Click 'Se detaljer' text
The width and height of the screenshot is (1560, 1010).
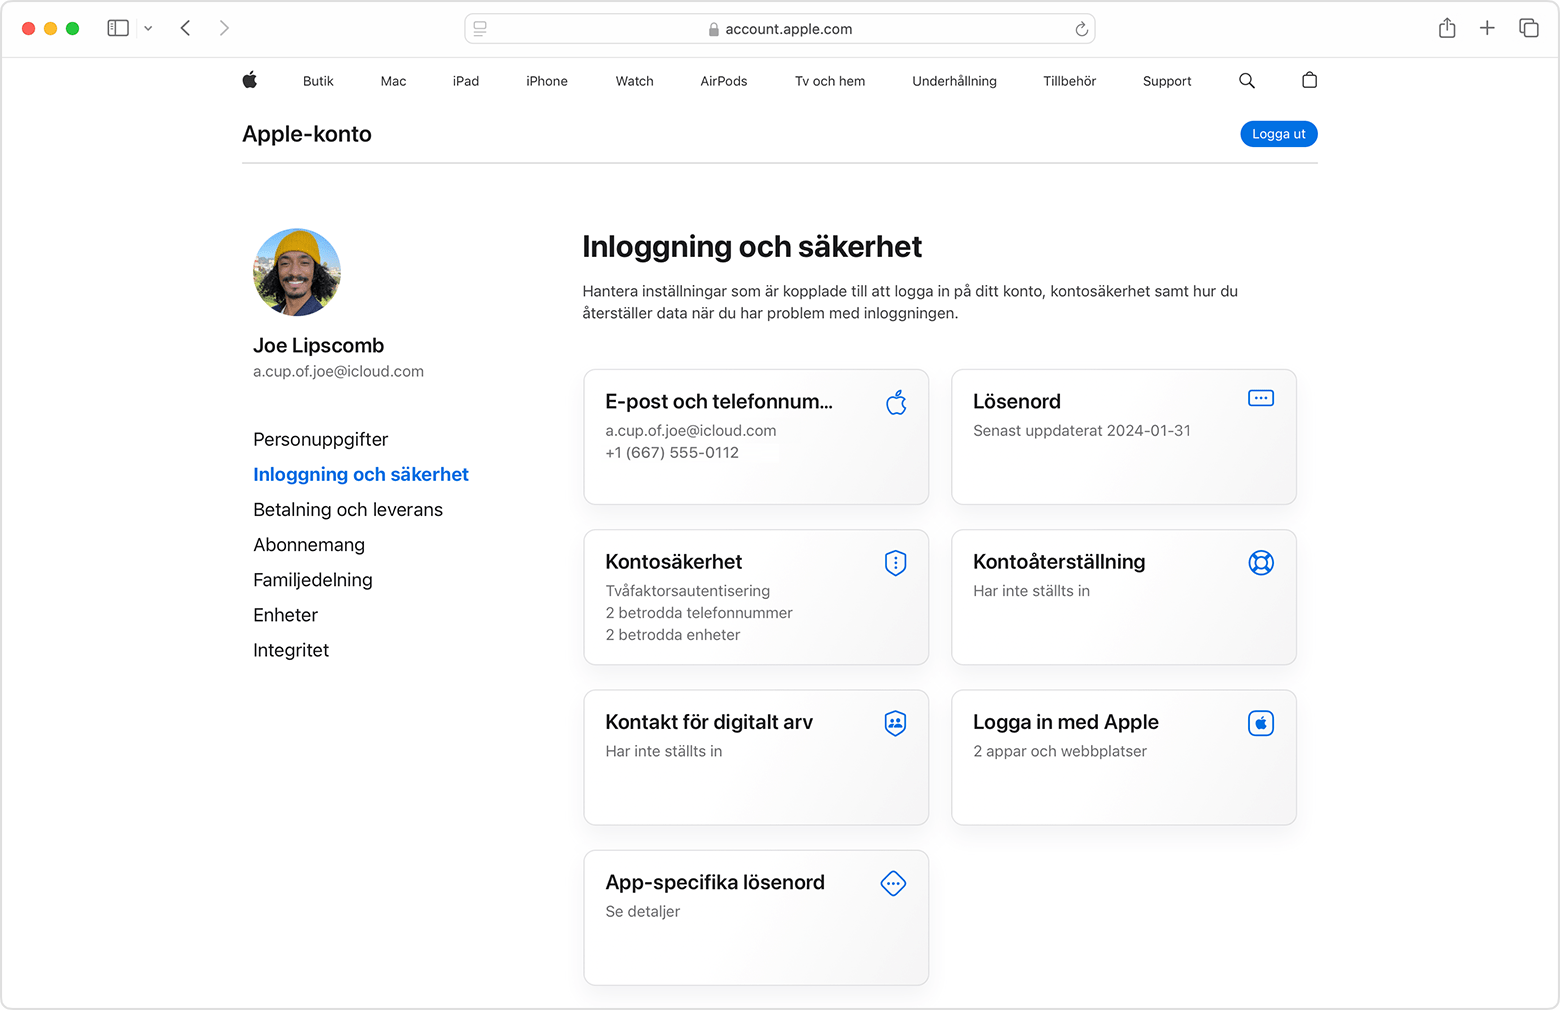point(643,912)
